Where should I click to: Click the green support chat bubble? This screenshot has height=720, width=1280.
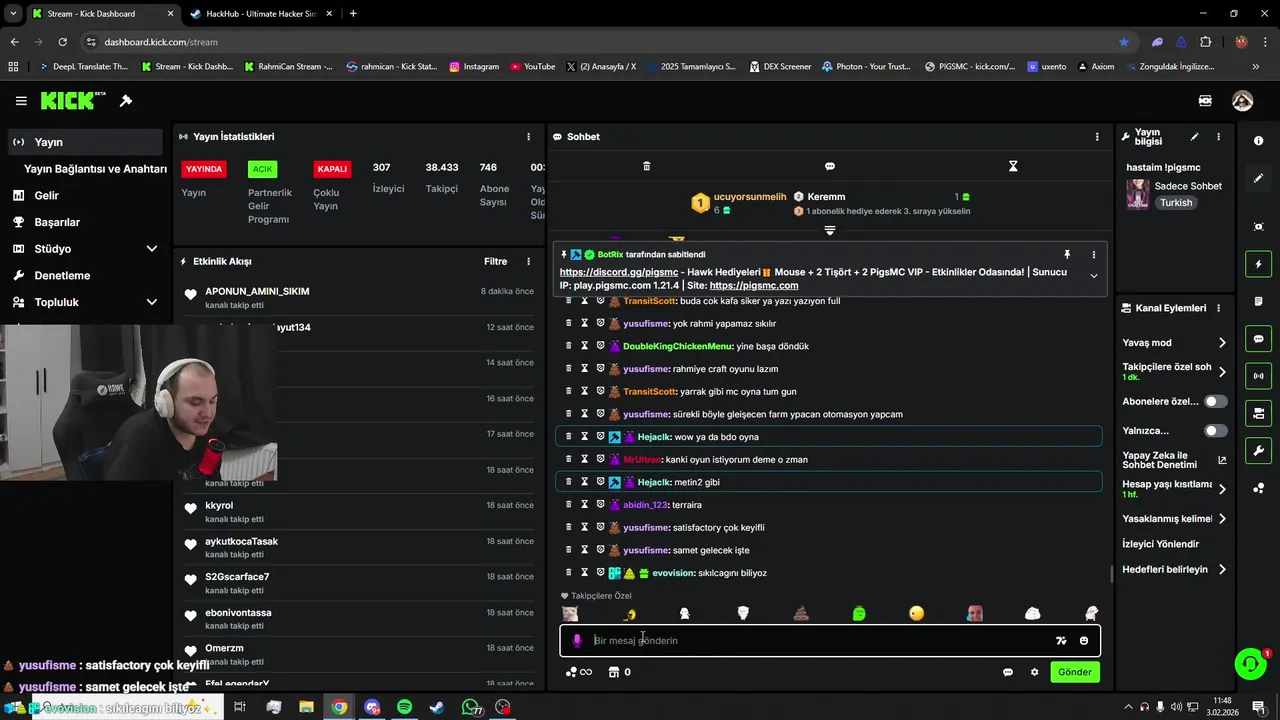pos(1250,664)
